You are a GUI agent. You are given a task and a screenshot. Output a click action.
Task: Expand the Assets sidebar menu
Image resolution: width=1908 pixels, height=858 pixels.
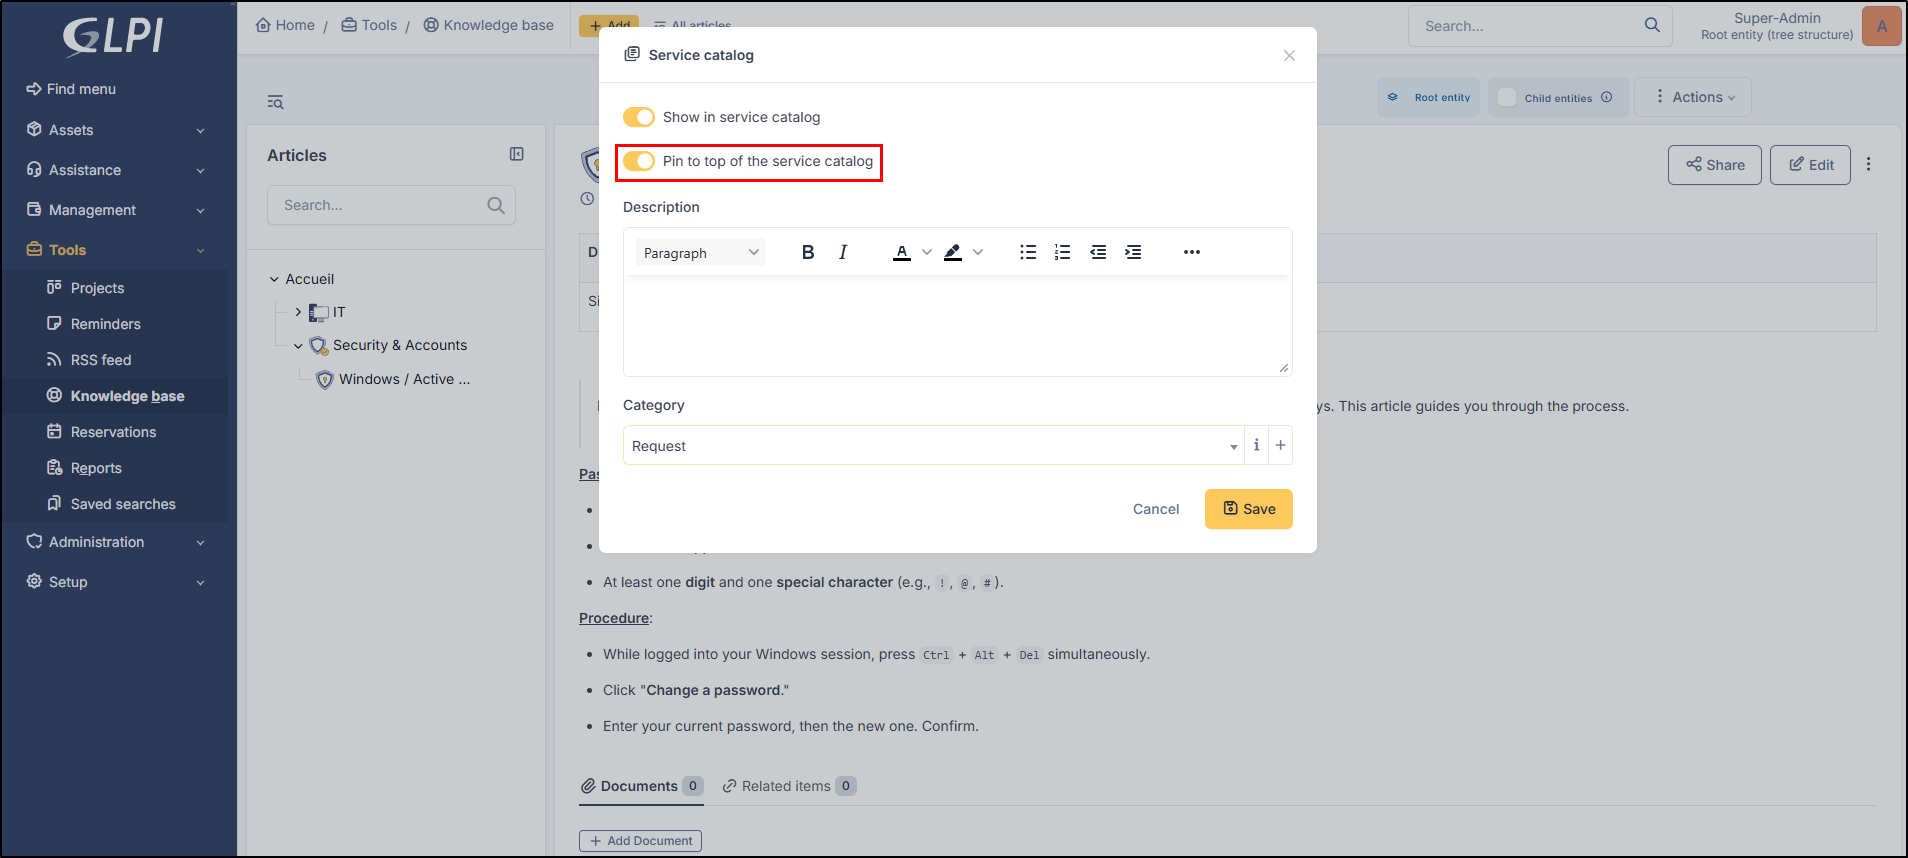coord(117,130)
